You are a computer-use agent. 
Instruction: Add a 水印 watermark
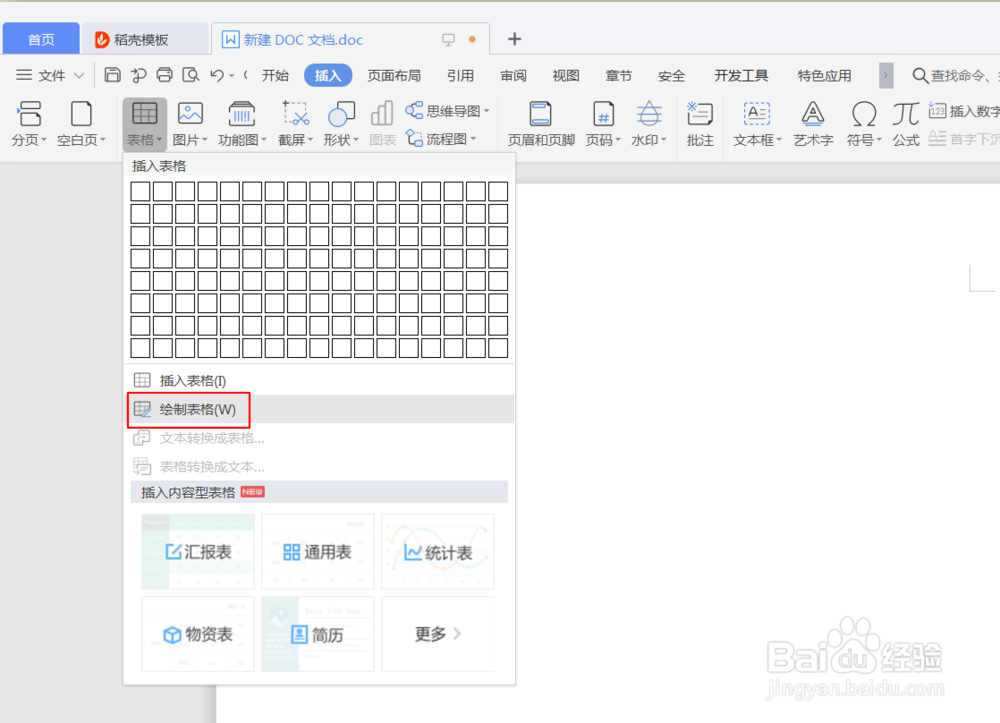point(649,124)
